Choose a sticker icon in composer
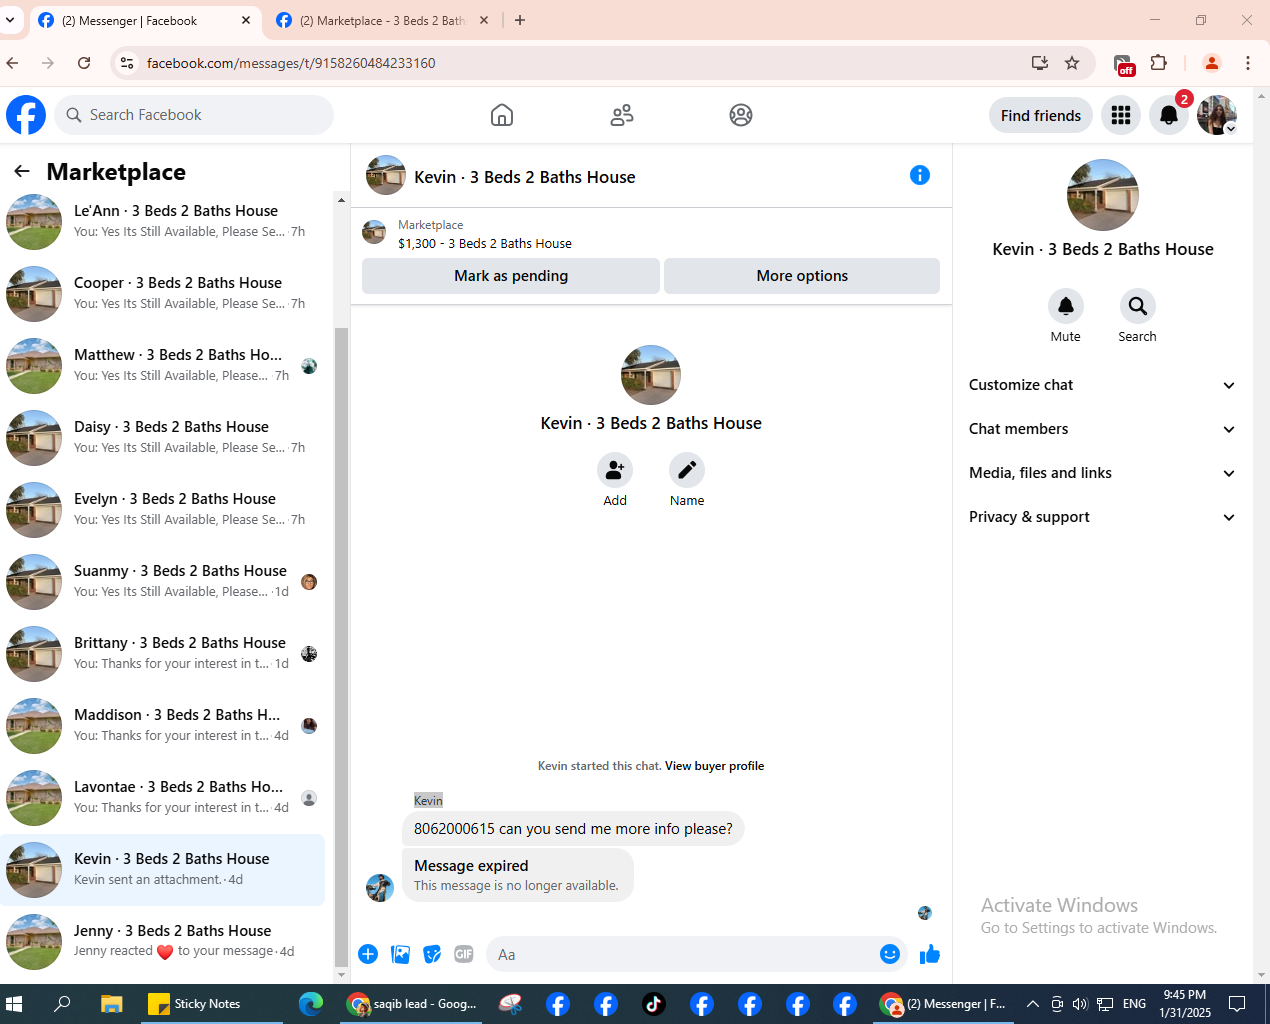The image size is (1270, 1024). (432, 954)
